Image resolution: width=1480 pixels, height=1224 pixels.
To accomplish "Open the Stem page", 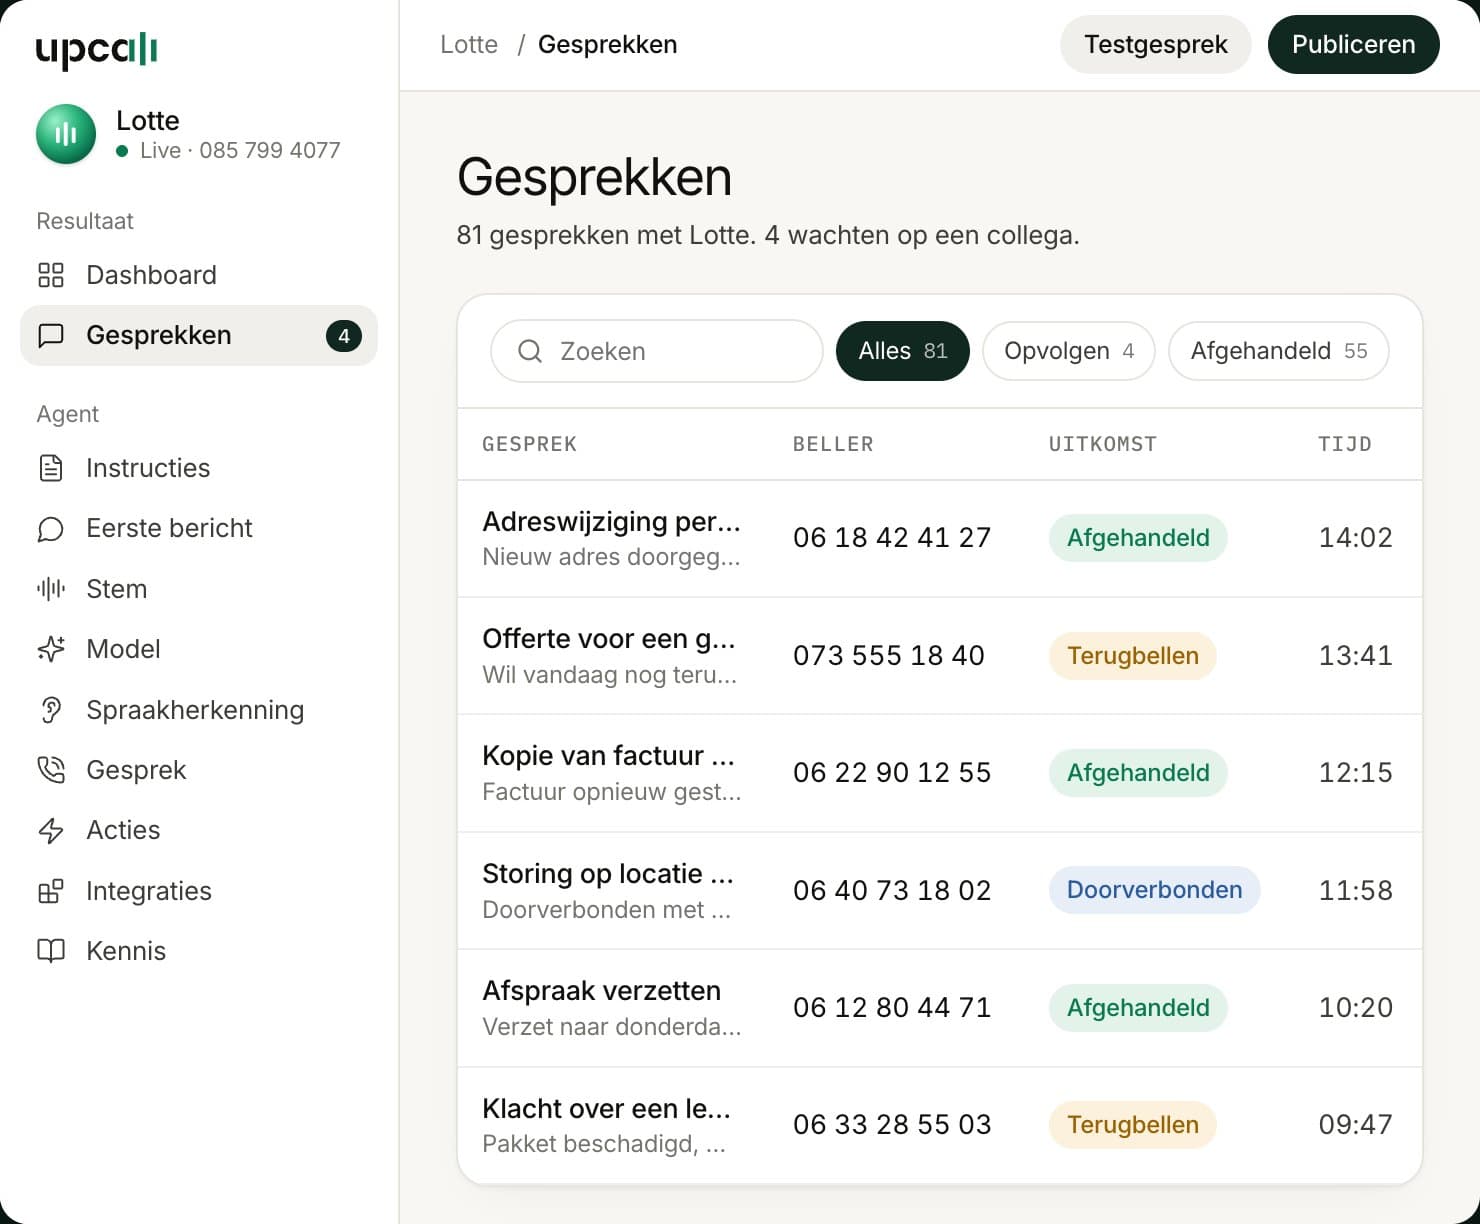I will click(199, 589).
